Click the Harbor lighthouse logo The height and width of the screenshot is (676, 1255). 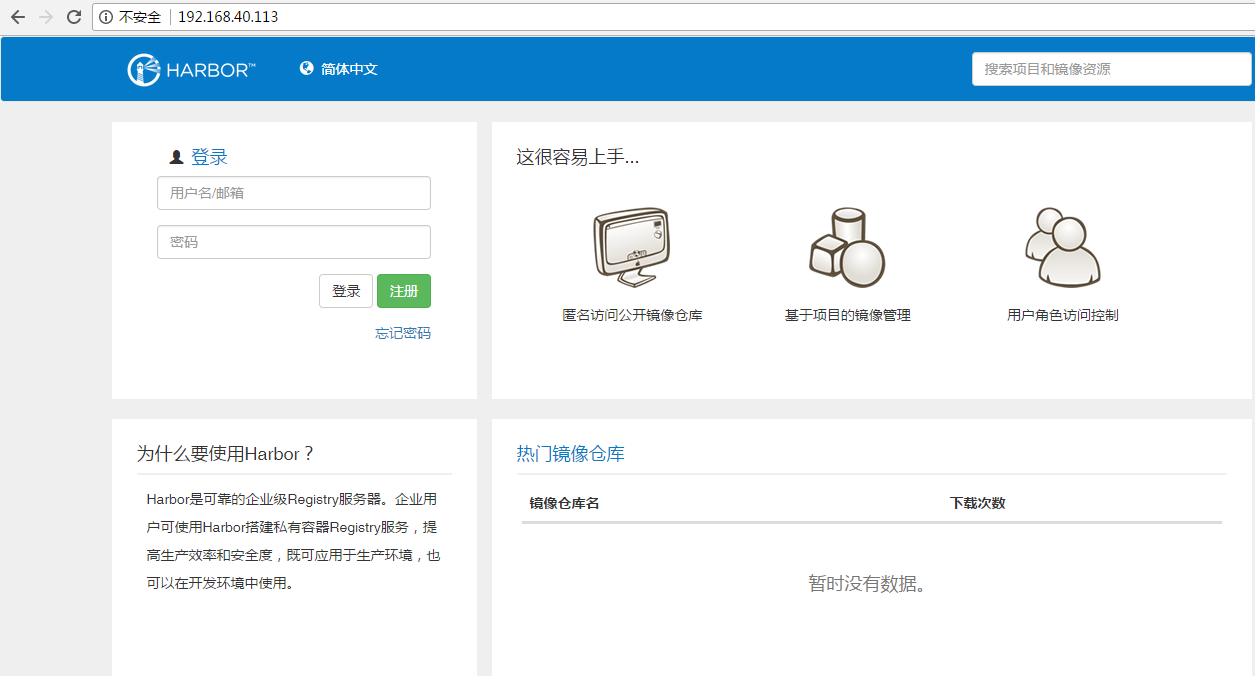tap(144, 70)
